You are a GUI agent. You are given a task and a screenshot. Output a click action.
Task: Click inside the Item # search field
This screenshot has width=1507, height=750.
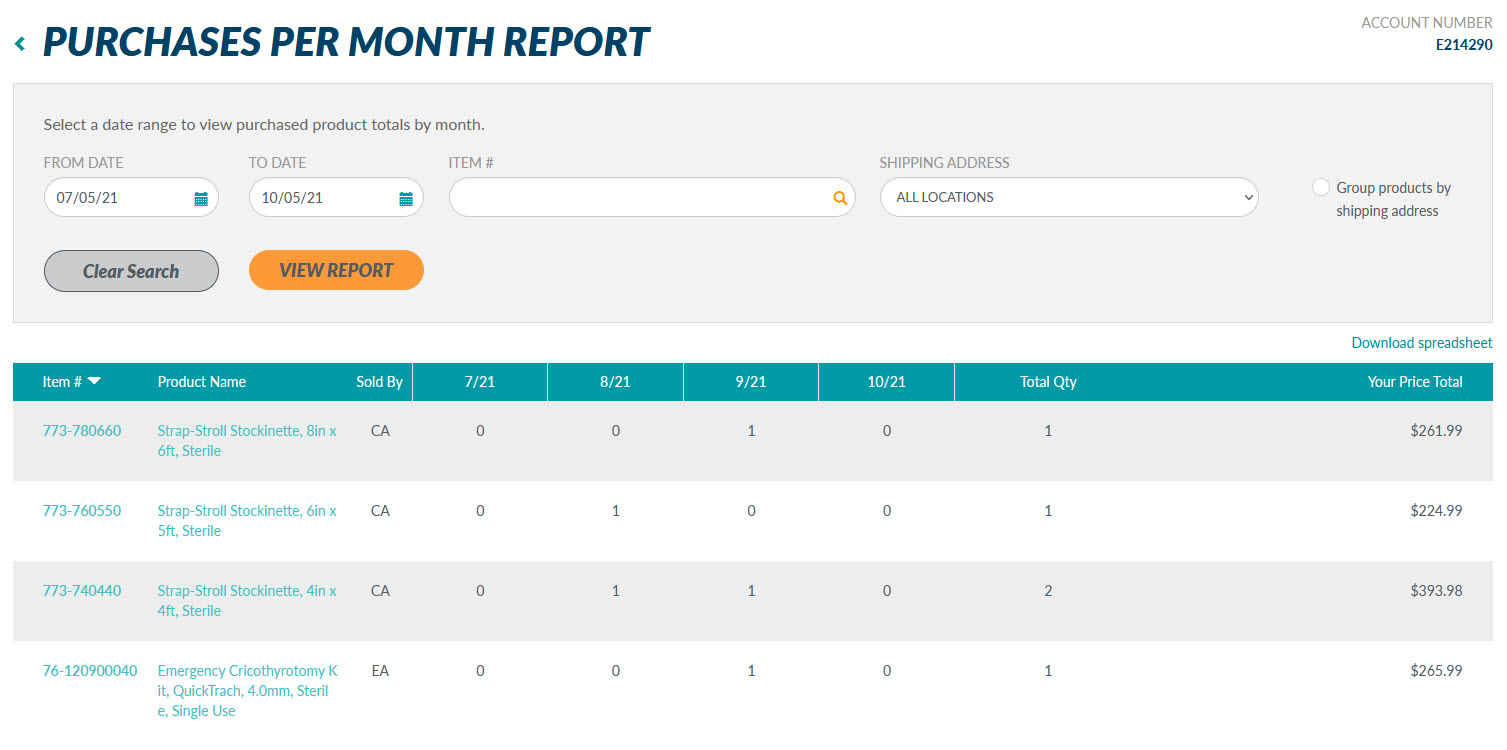[x=640, y=198]
